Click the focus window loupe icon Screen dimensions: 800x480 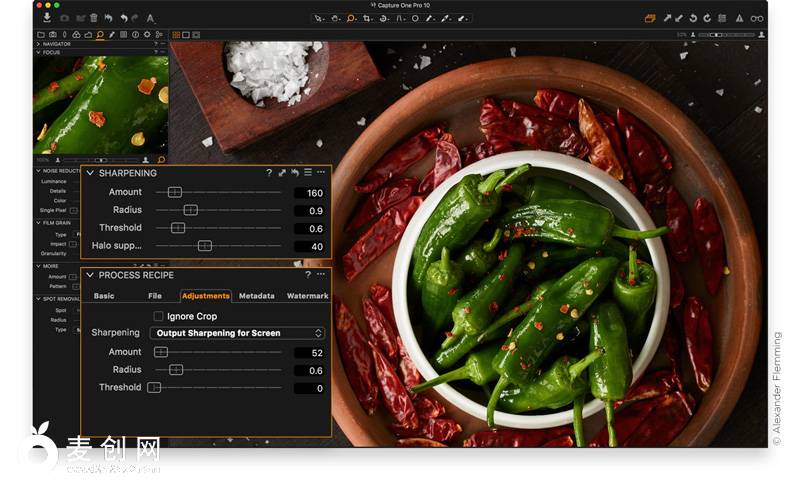(x=161, y=160)
